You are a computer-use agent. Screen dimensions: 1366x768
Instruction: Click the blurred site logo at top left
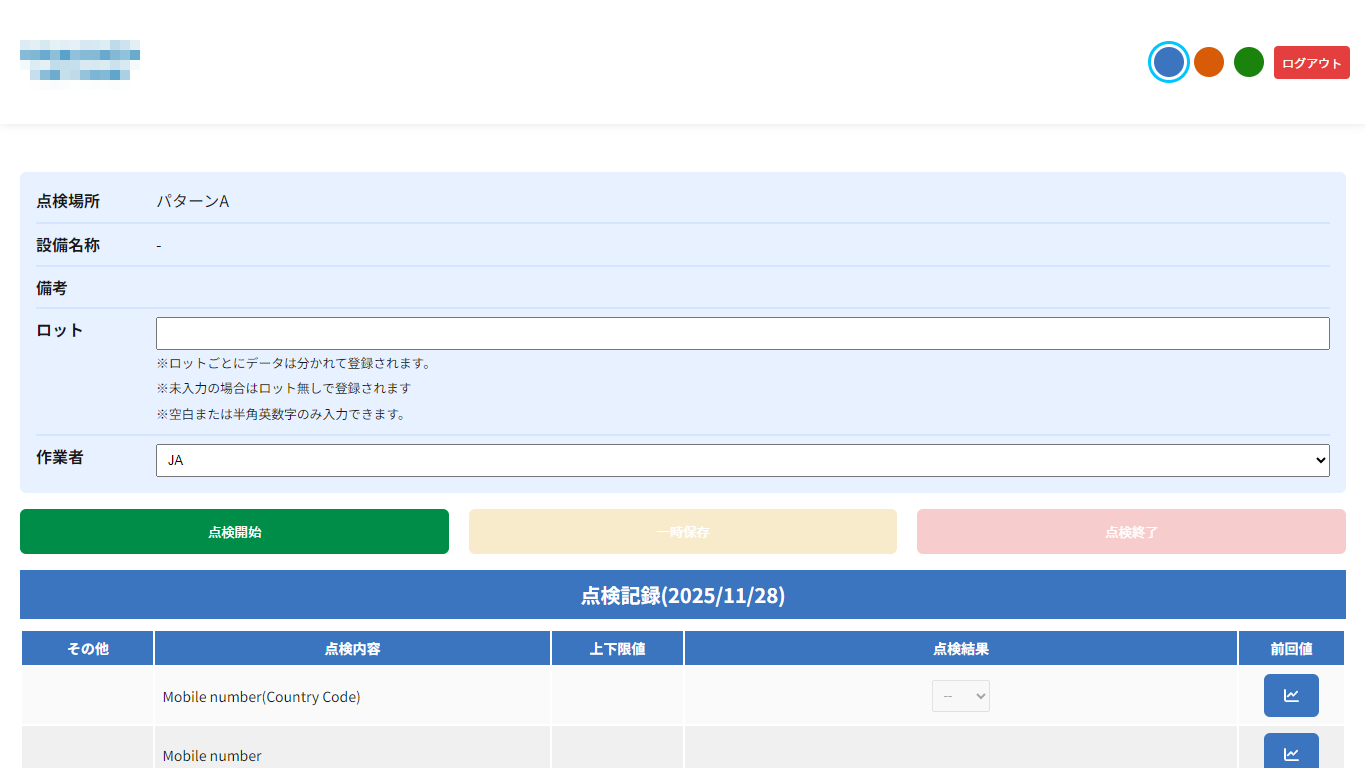(80, 61)
